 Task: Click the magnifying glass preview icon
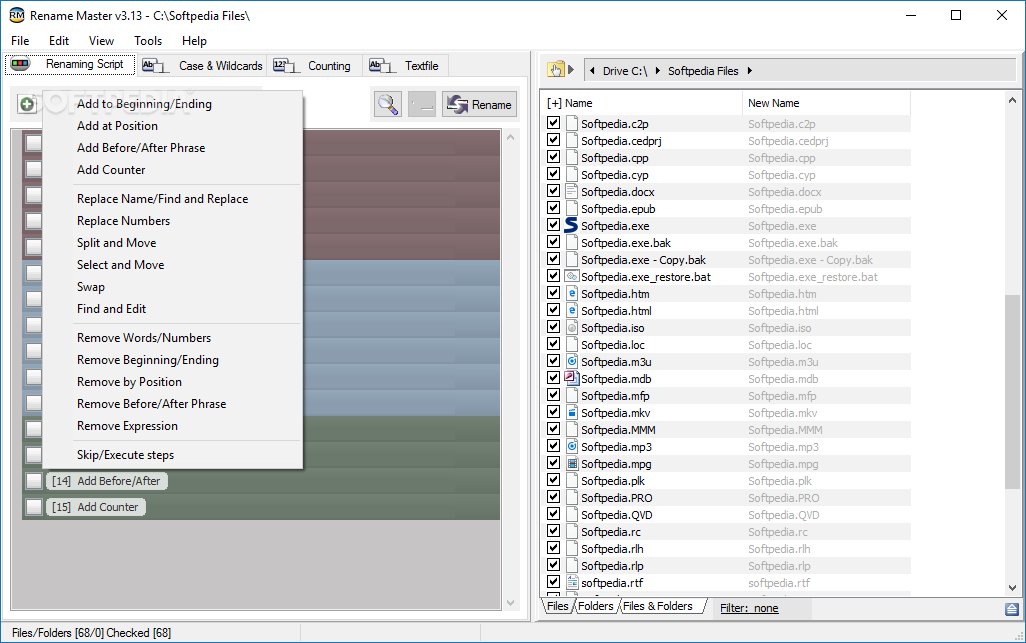pyautogui.click(x=387, y=104)
